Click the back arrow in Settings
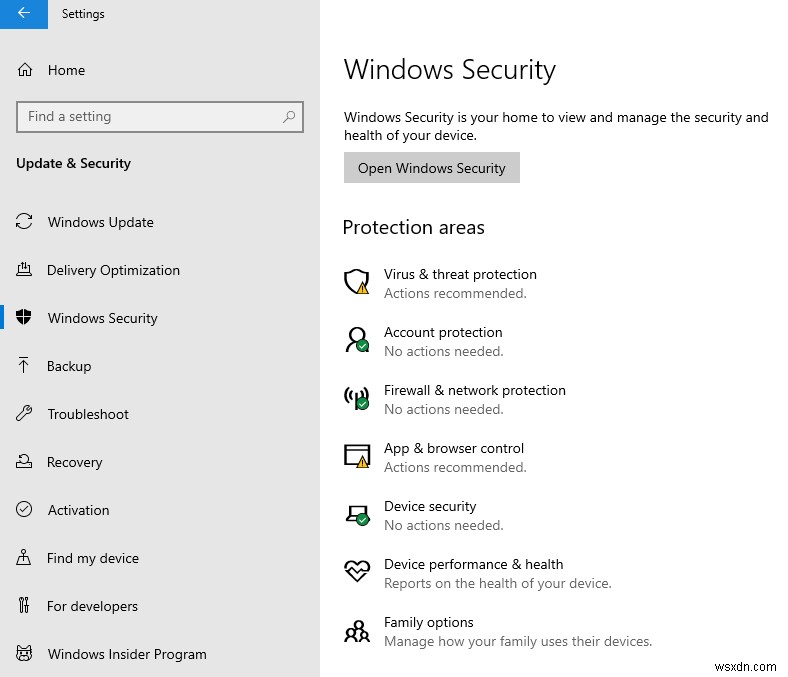Viewport: 788px width, 677px height. (24, 14)
